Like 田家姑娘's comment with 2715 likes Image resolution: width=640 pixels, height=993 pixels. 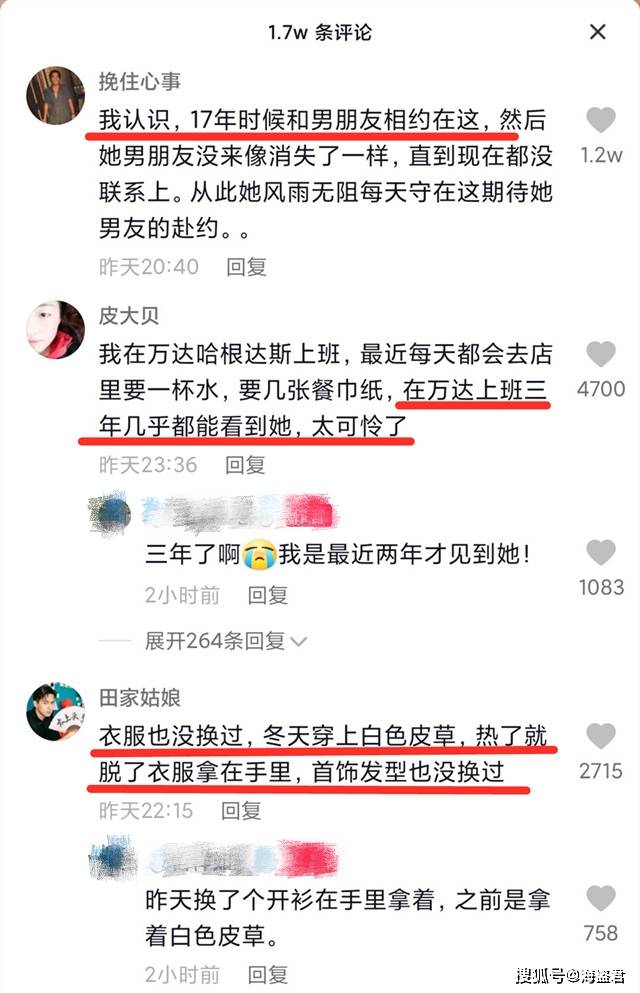click(x=601, y=736)
